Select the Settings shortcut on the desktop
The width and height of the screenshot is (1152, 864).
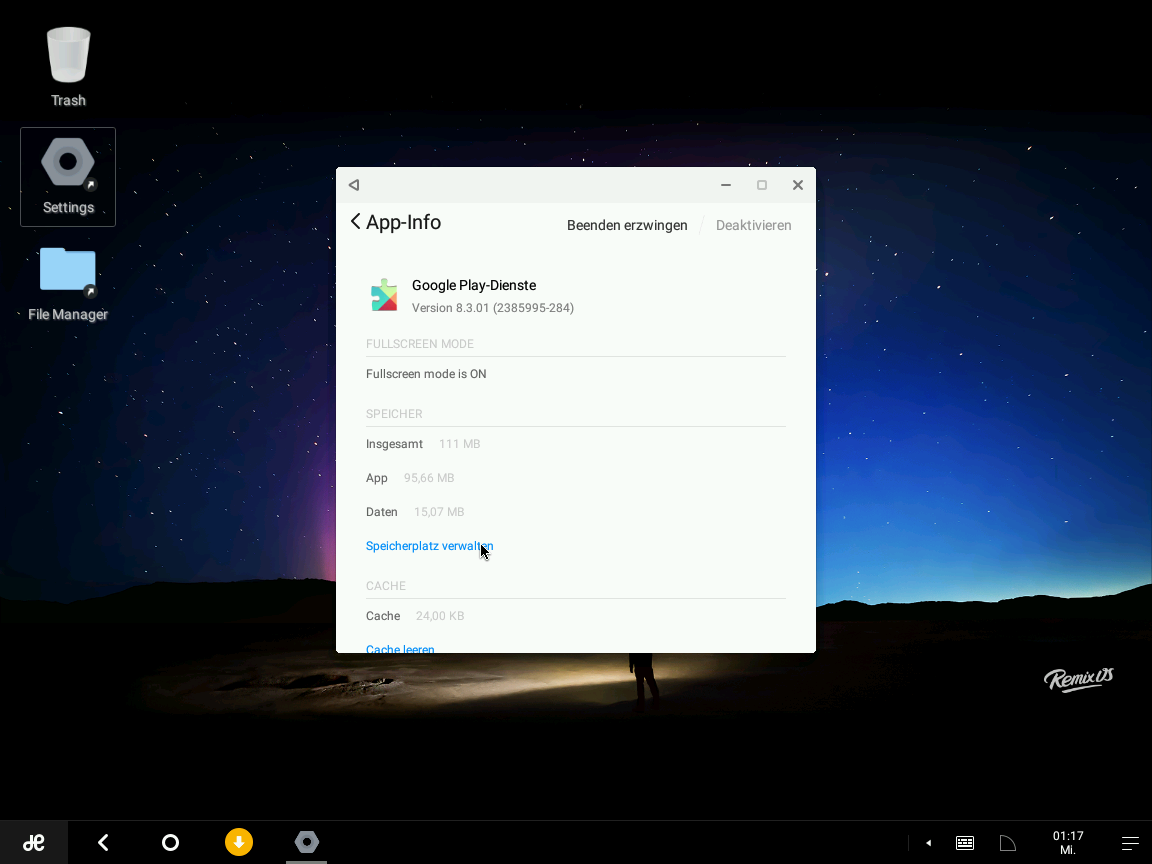point(68,162)
